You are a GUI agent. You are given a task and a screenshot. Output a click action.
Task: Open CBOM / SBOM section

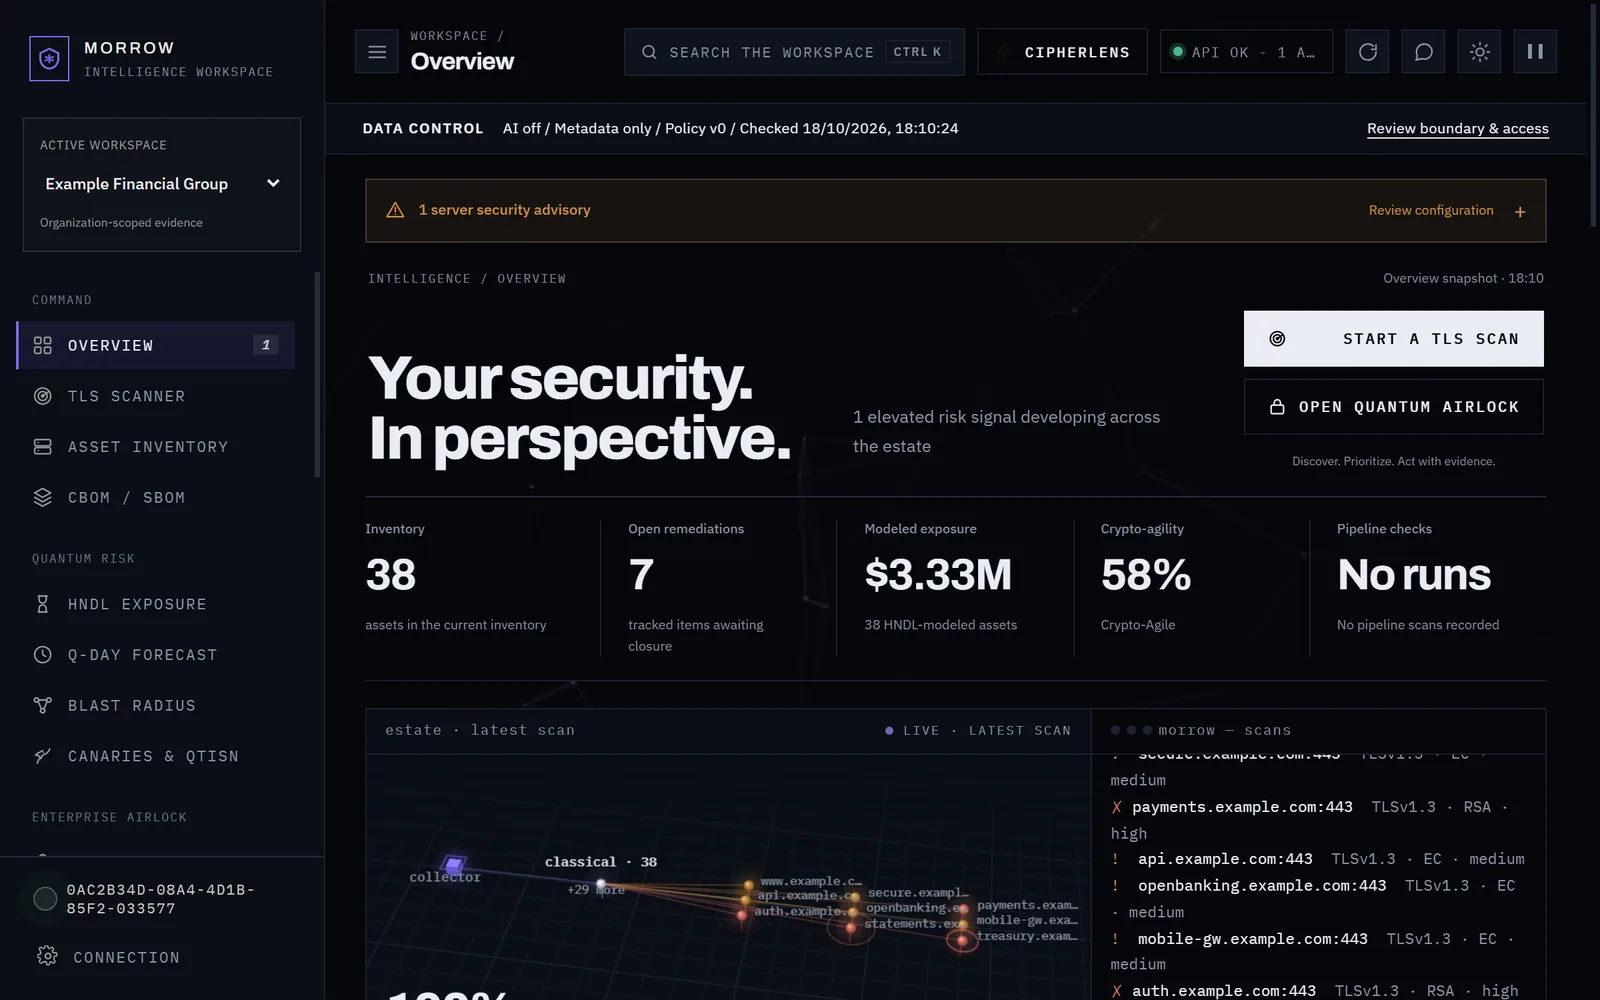[156, 497]
